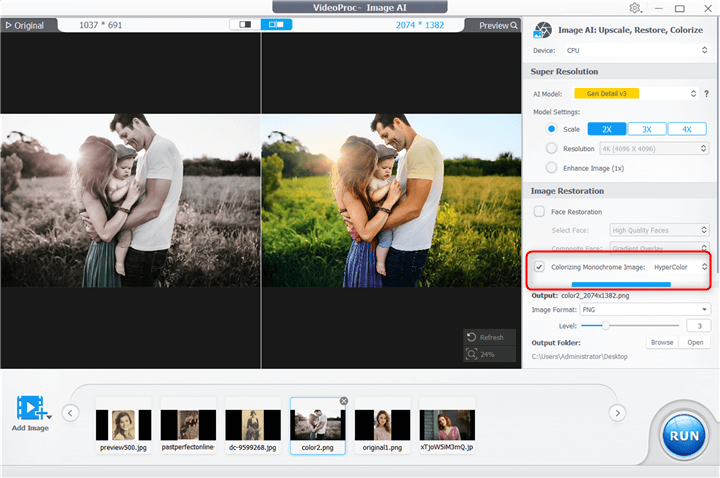Uncheck Colorizing Monochrome Image checkbox
This screenshot has width=720, height=478.
[540, 267]
